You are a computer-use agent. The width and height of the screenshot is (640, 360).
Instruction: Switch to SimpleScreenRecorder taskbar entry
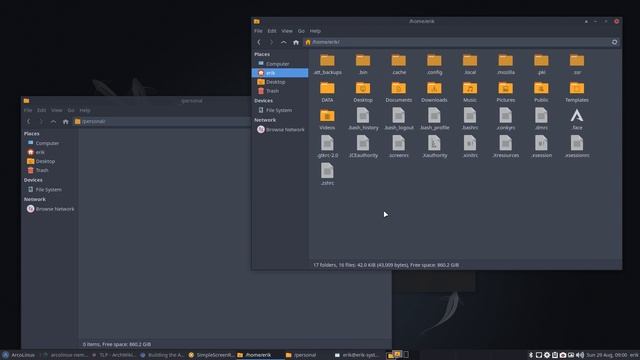pyautogui.click(x=211, y=355)
